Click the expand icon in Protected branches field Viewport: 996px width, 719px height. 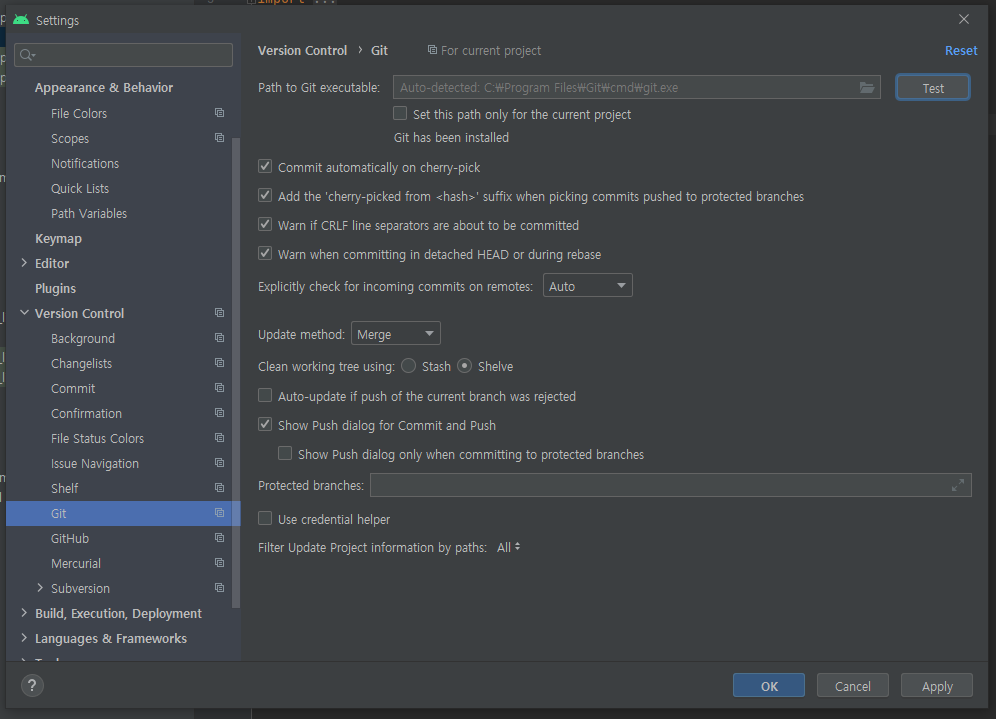click(x=958, y=485)
